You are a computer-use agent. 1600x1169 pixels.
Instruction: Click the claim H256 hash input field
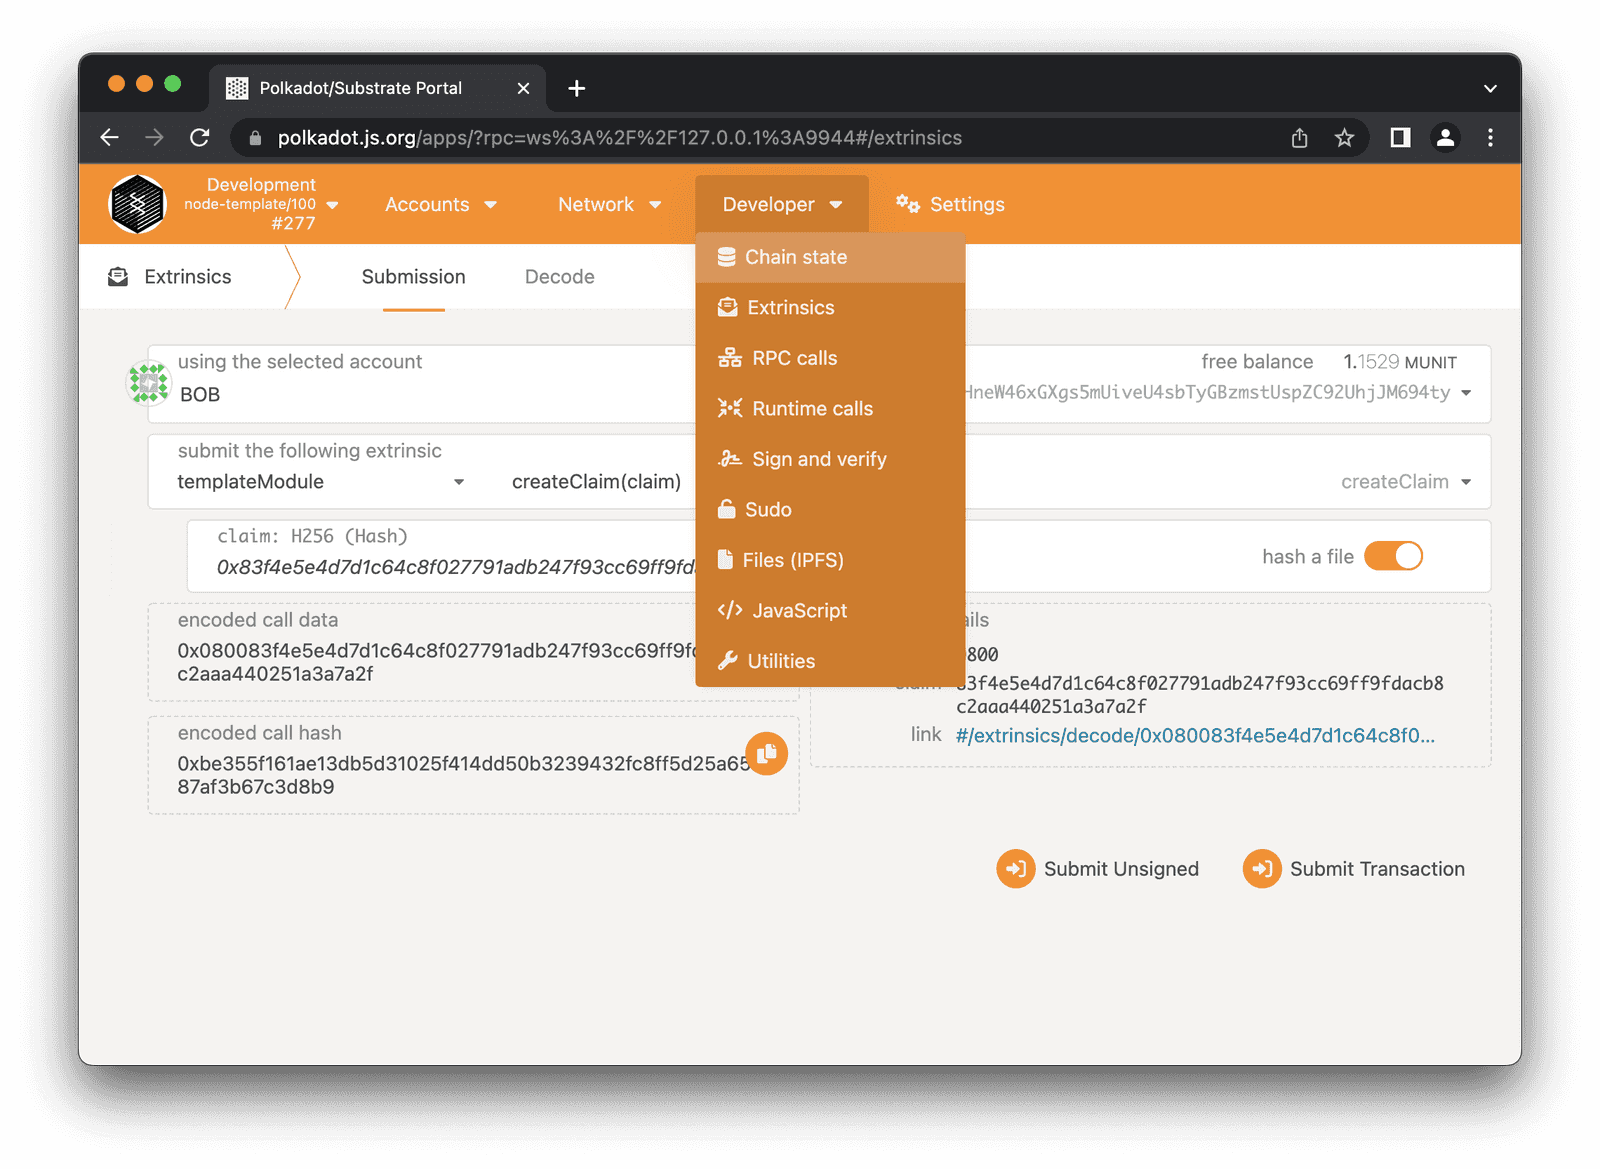(450, 567)
